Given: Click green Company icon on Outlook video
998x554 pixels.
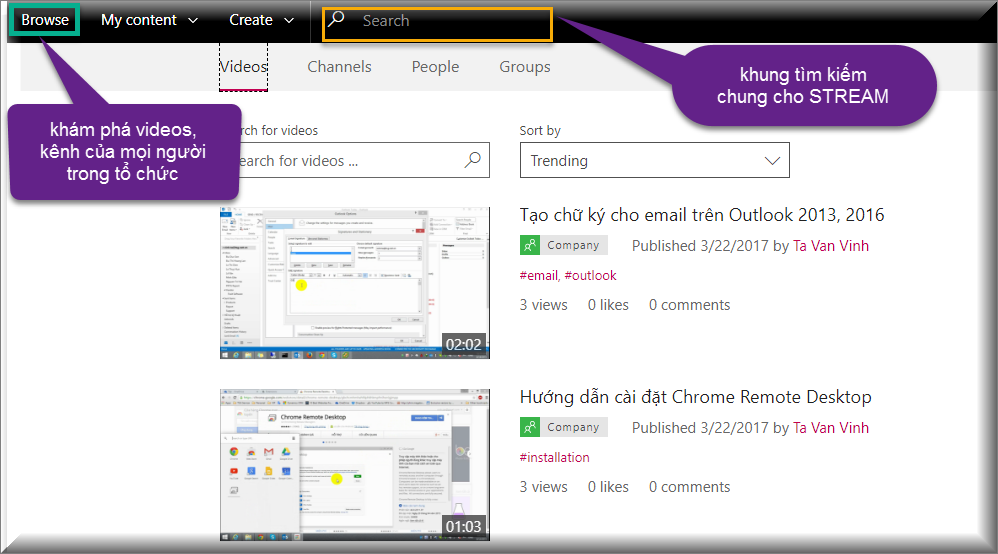Looking at the screenshot, I should [x=530, y=245].
